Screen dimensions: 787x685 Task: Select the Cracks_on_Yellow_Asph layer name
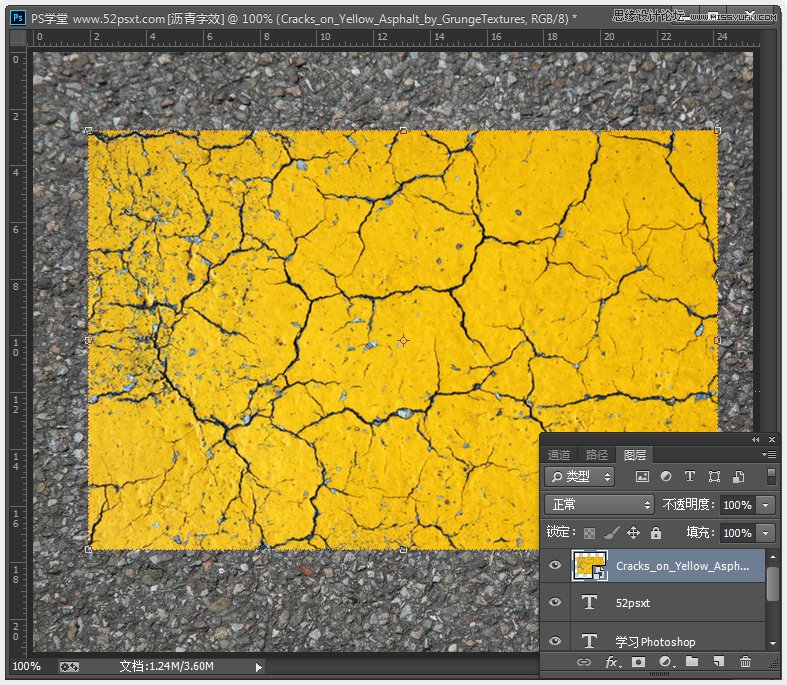point(683,566)
